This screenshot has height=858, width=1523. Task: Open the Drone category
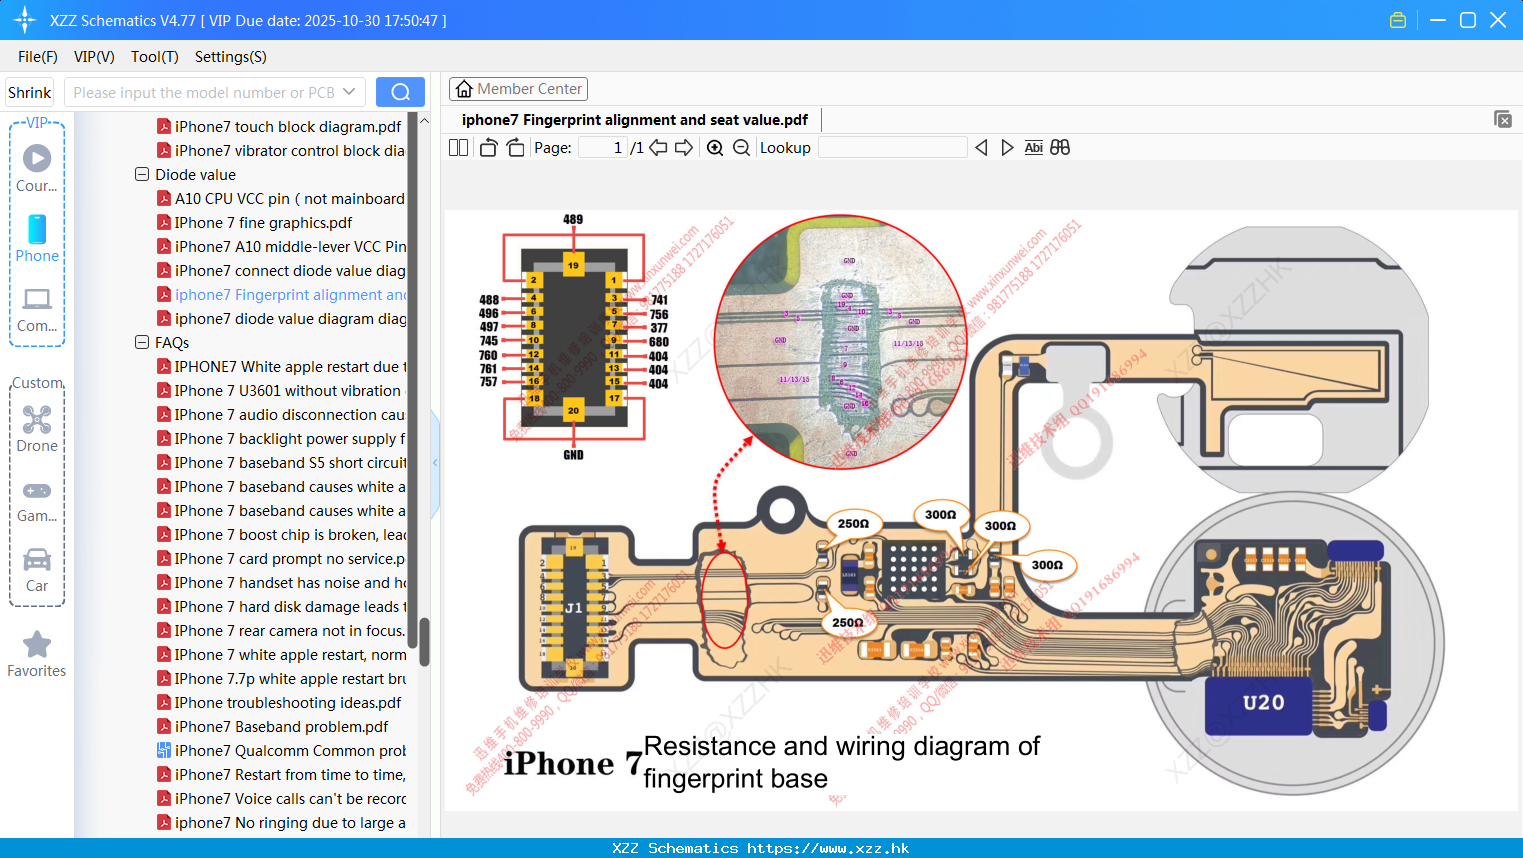click(37, 429)
